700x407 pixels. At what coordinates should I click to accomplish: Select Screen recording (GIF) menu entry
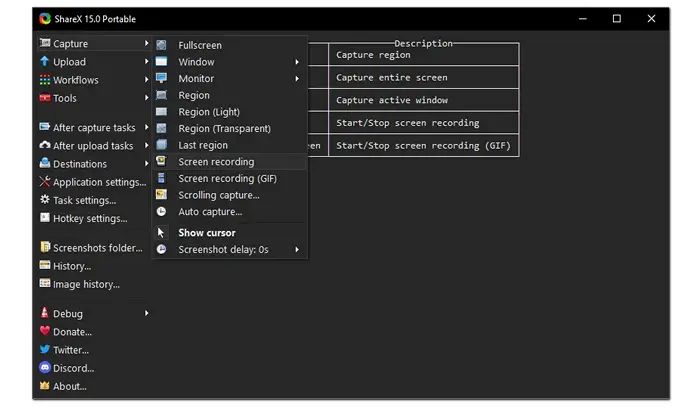227,179
